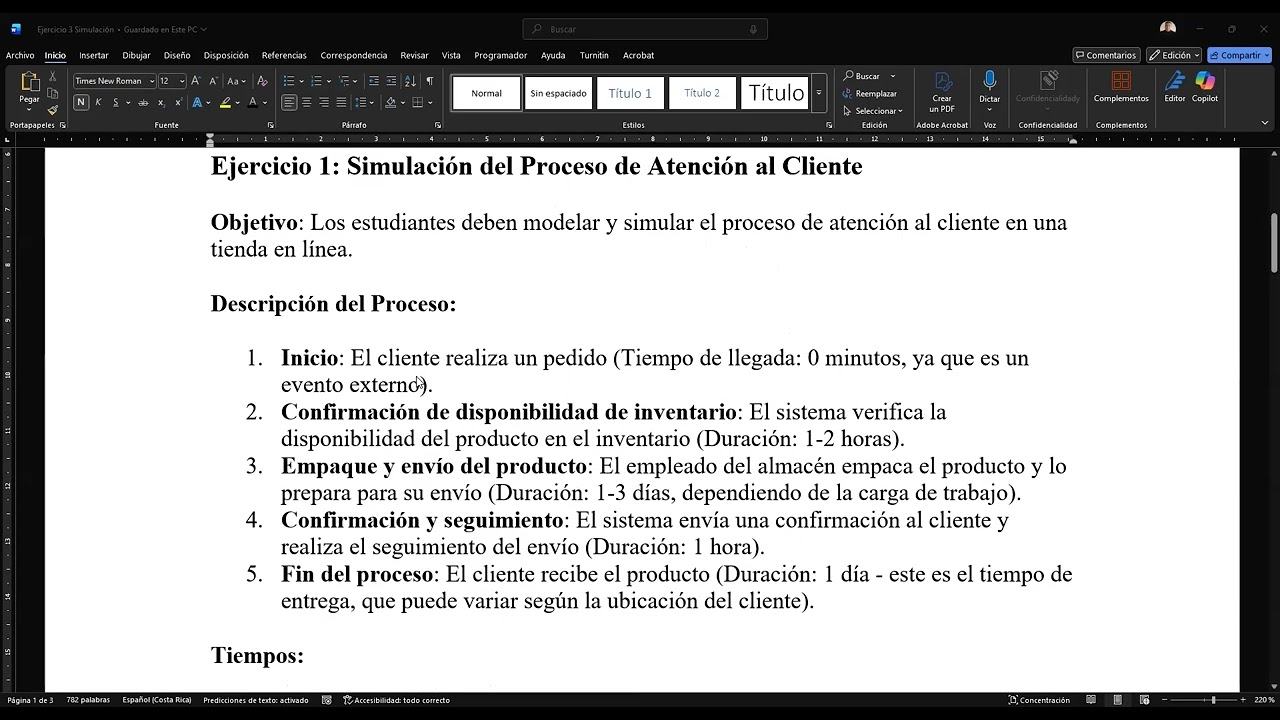This screenshot has height=720, width=1280.
Task: Open the Párrafo dialog launcher
Action: [x=438, y=125]
